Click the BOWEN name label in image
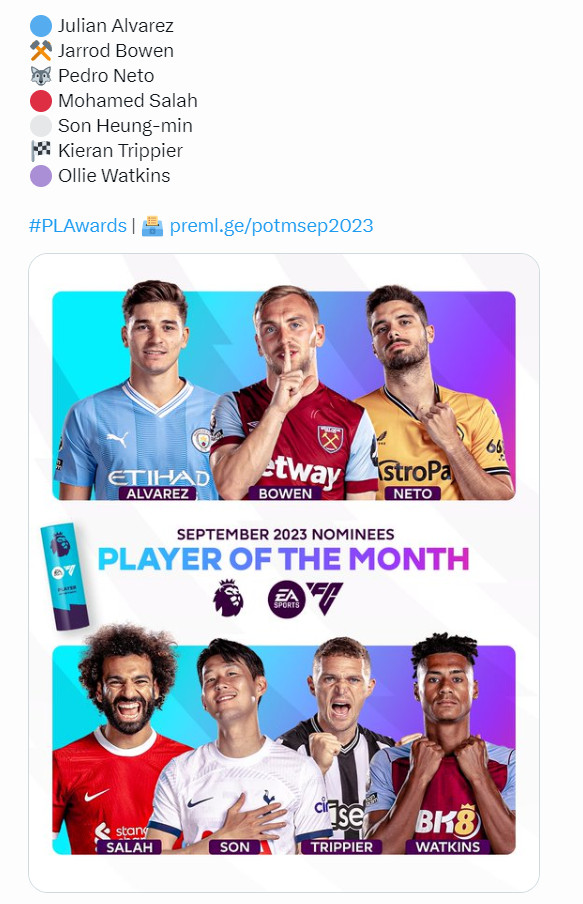583x904 pixels. 285,494
